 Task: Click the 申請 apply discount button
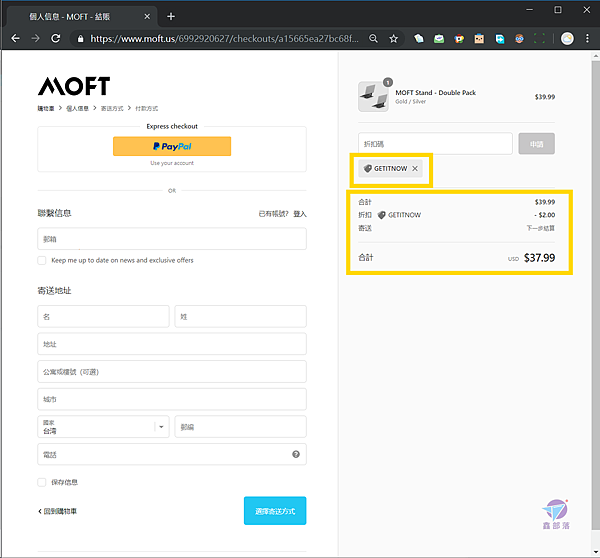pyautogui.click(x=536, y=144)
